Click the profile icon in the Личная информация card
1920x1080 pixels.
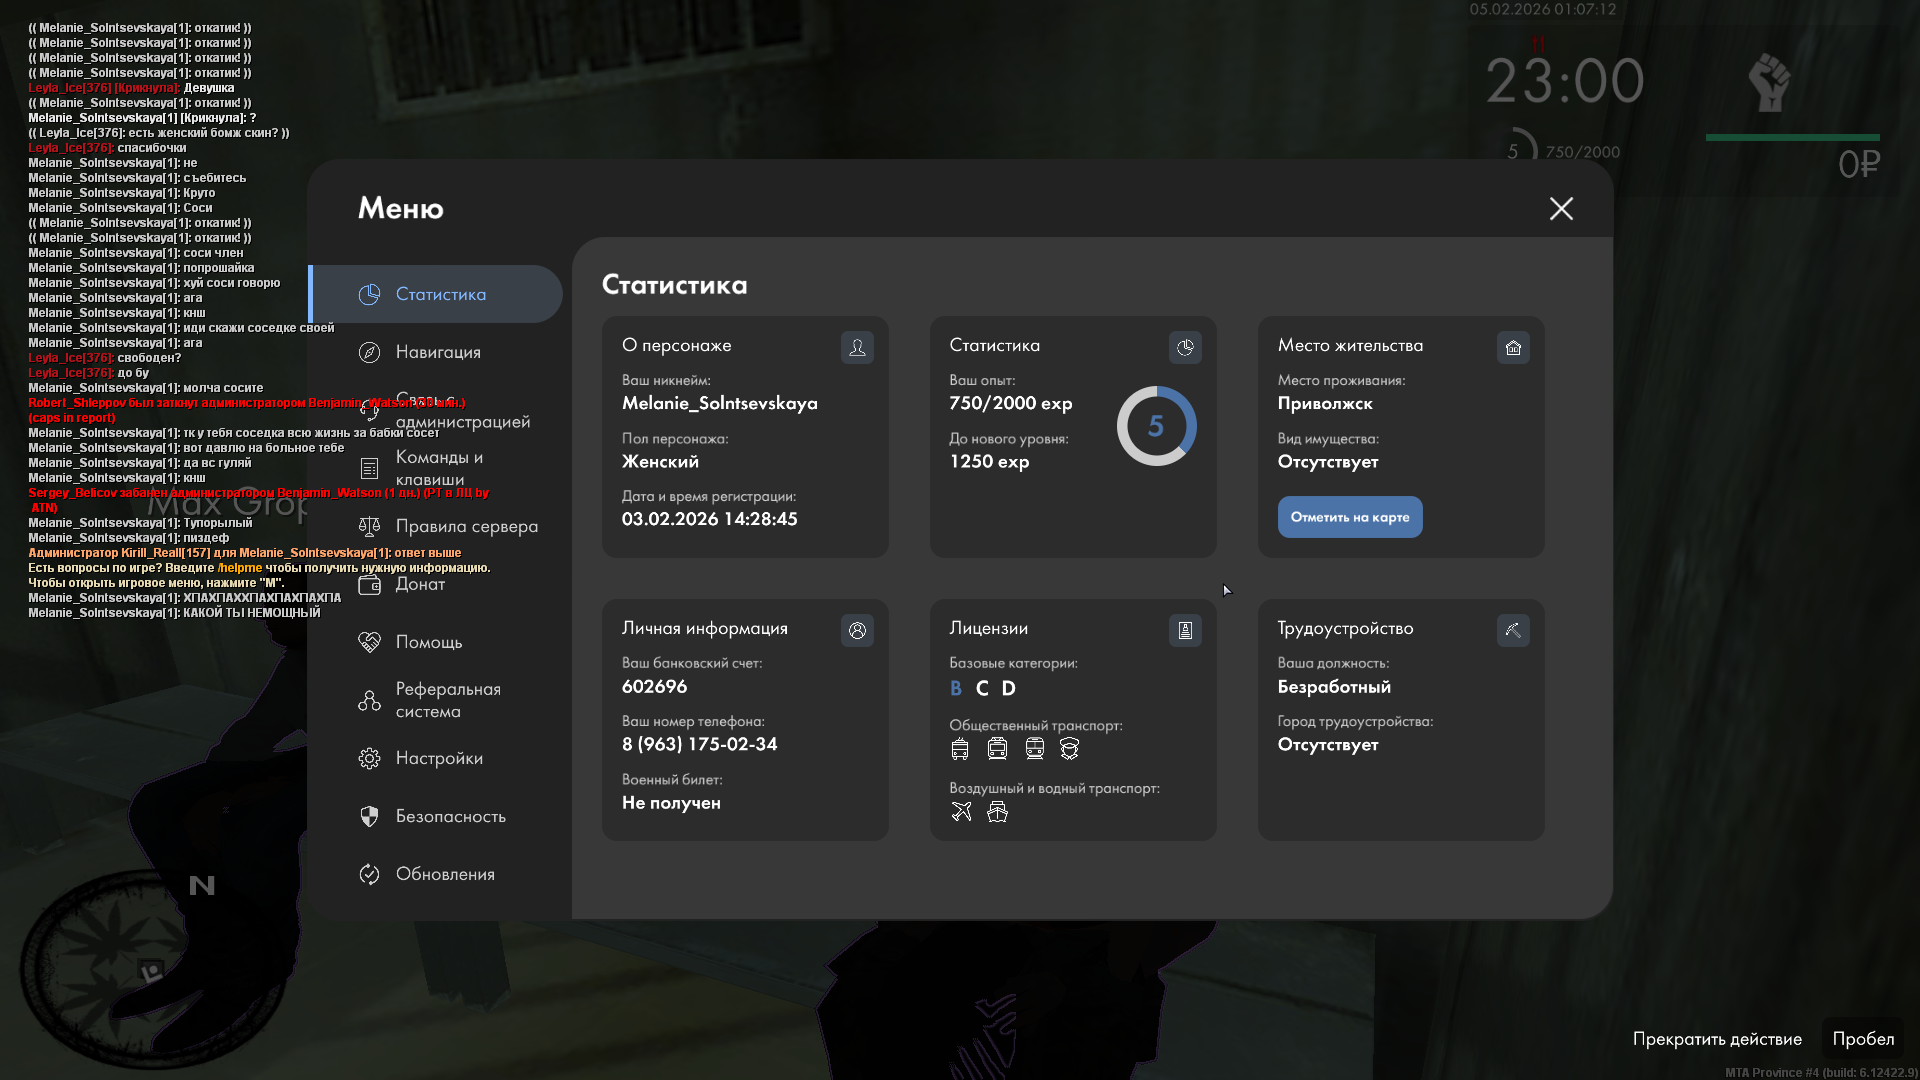[857, 630]
